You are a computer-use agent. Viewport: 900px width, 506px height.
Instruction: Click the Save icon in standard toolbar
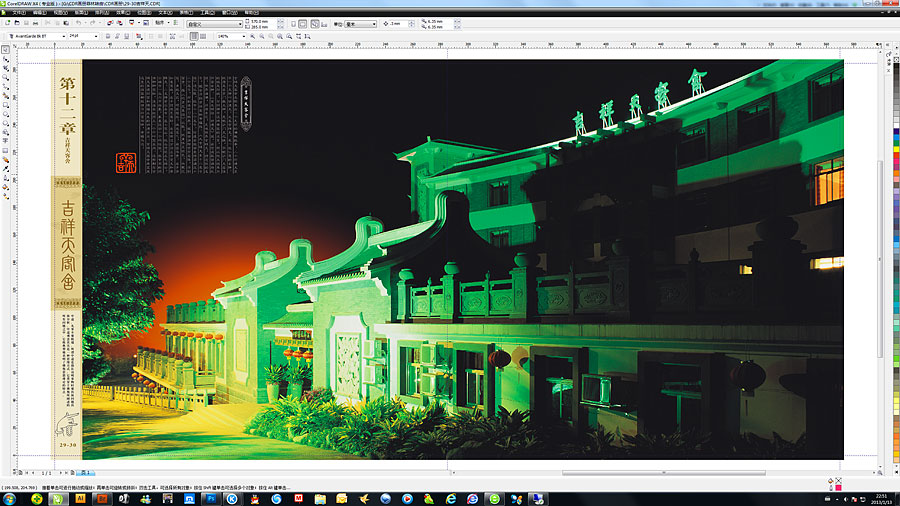click(26, 23)
